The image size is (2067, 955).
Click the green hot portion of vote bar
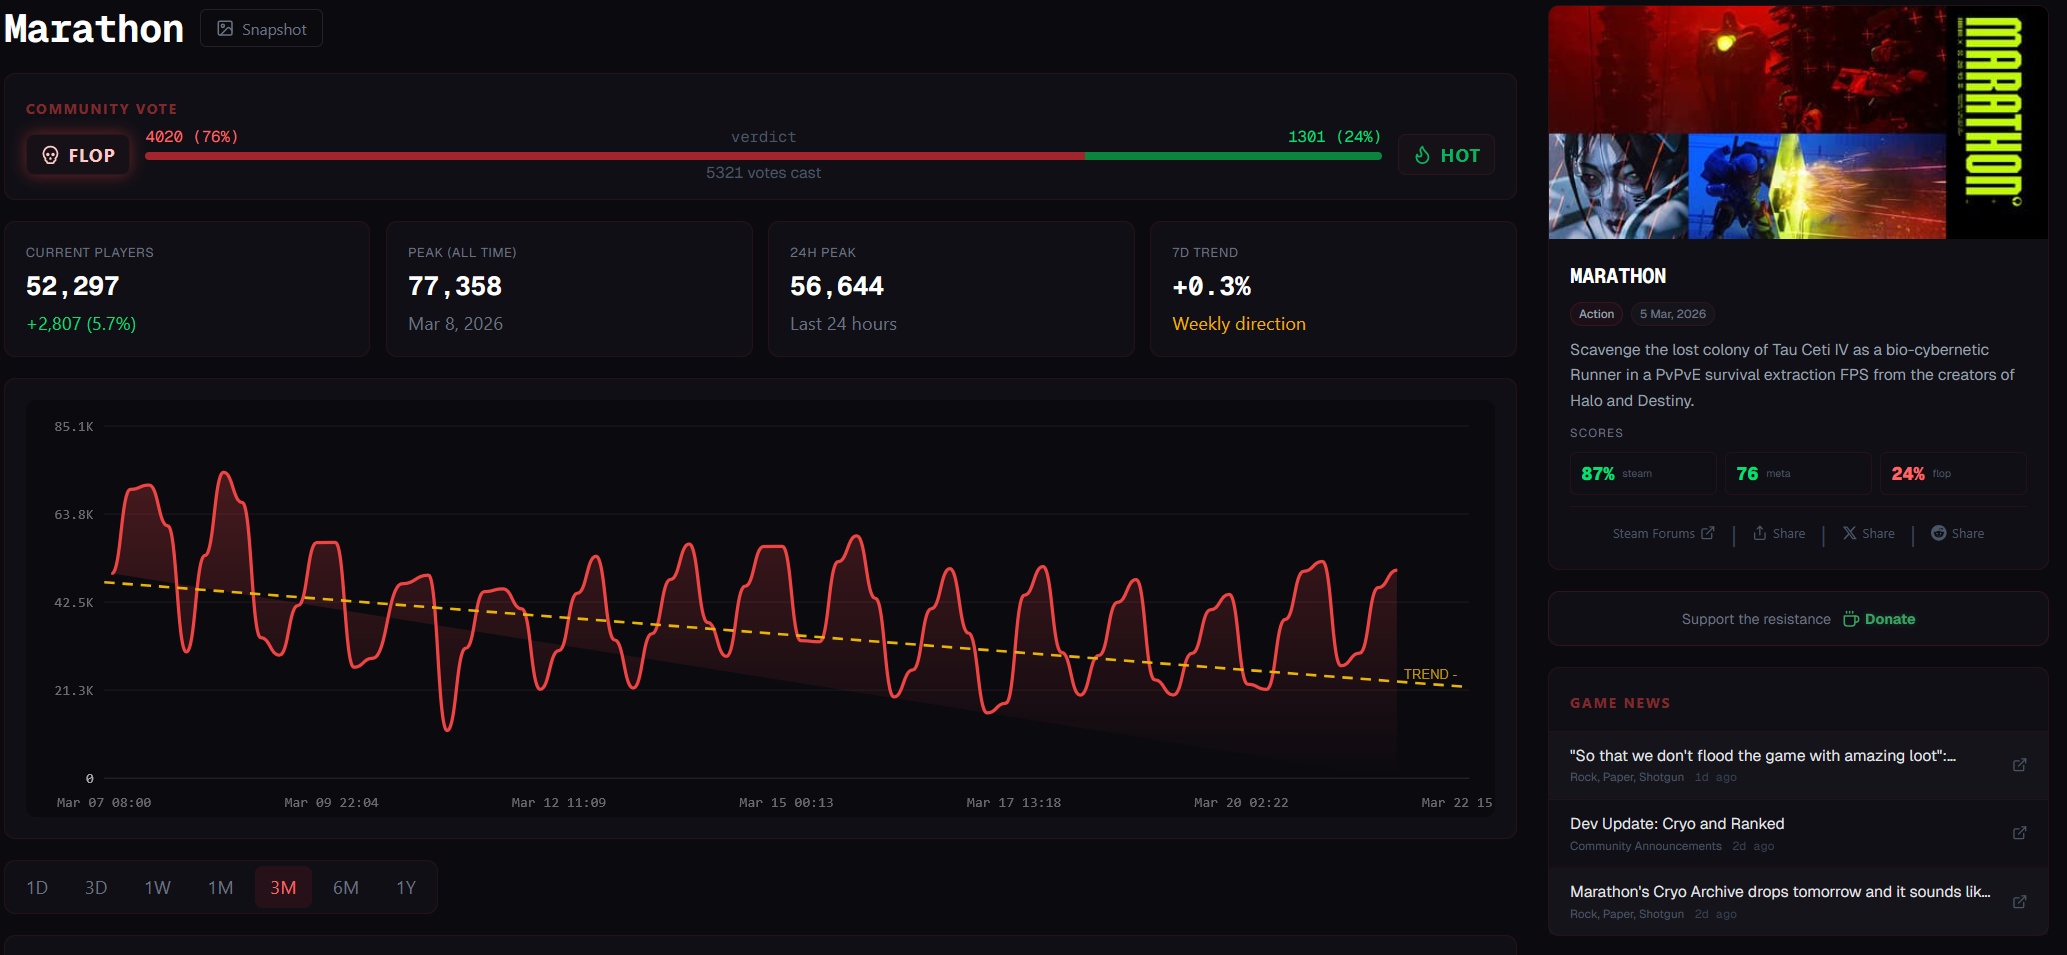[1233, 156]
